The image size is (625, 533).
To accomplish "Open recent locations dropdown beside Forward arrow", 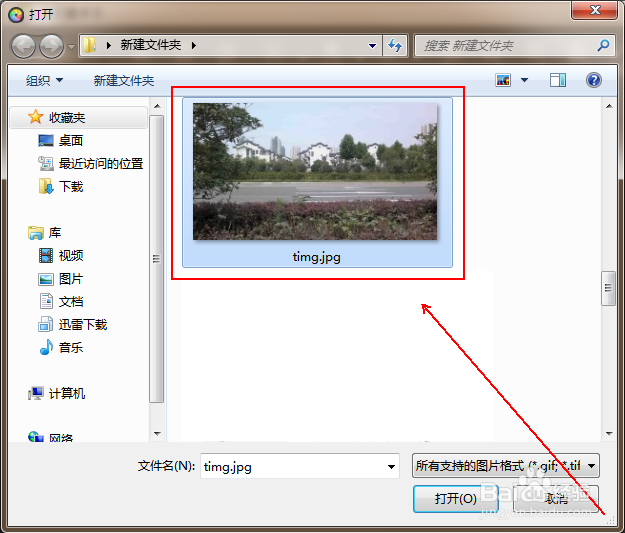I will click(71, 47).
